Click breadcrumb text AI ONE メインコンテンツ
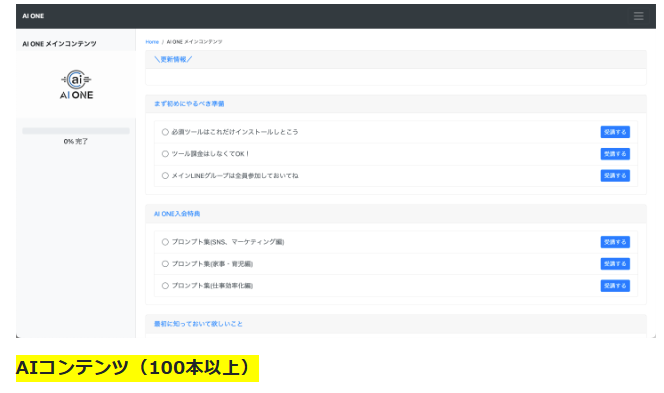664x393 pixels. [x=194, y=42]
